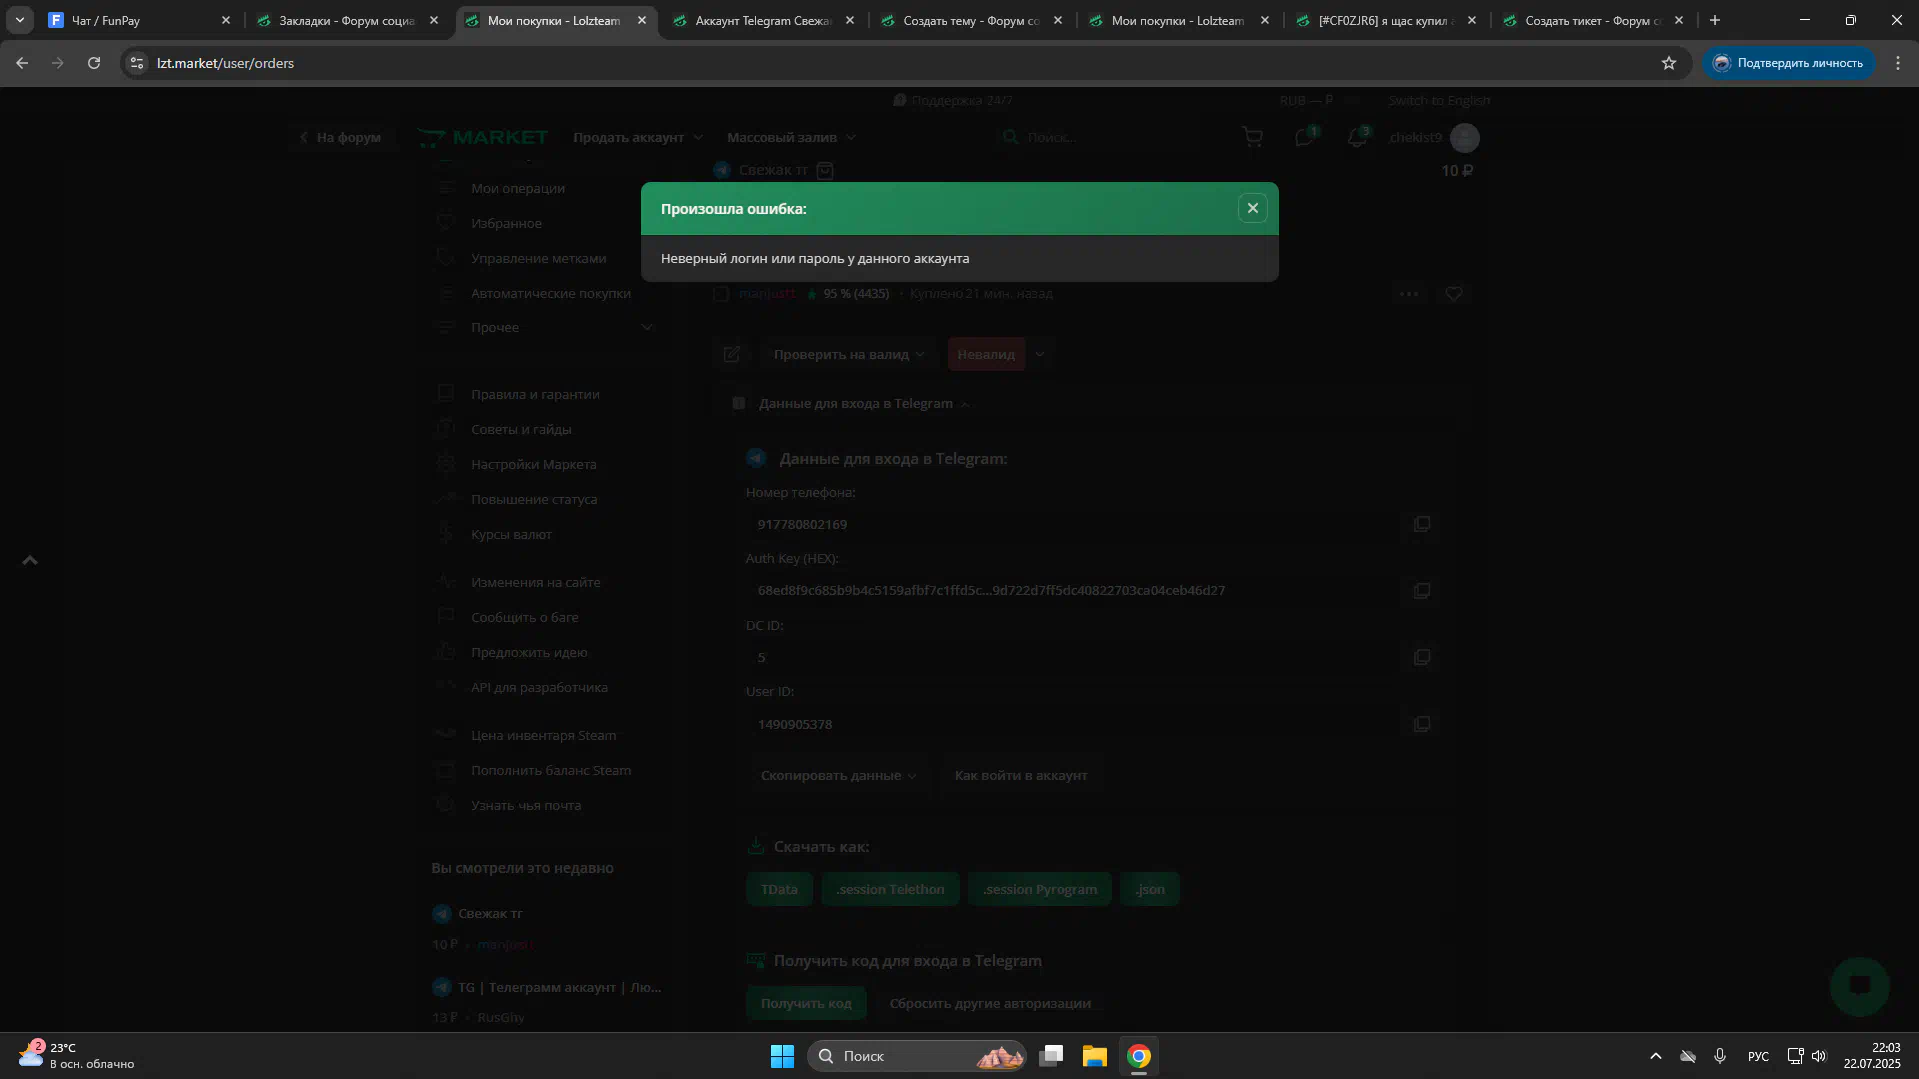
Task: Download the account as .json
Action: point(1150,889)
